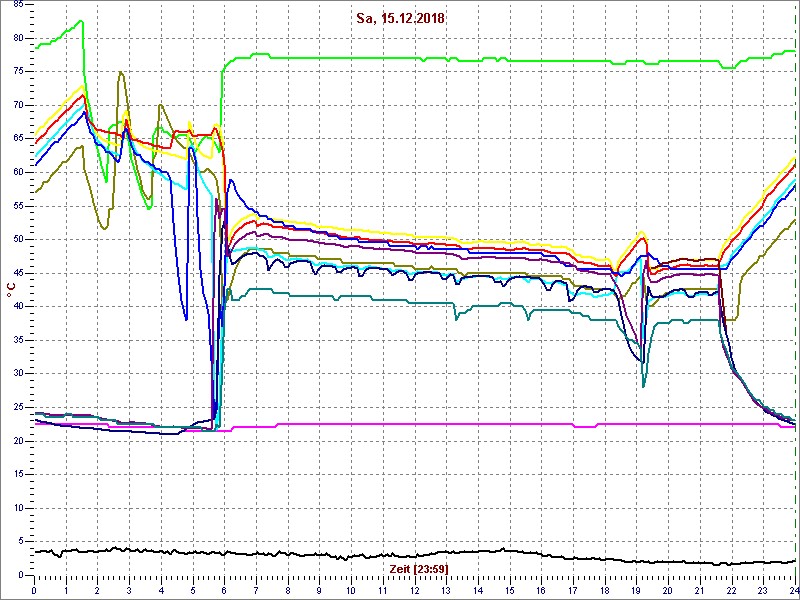800x600 pixels.
Task: Select the '80' tick on temperature axis
Action: 17,38
